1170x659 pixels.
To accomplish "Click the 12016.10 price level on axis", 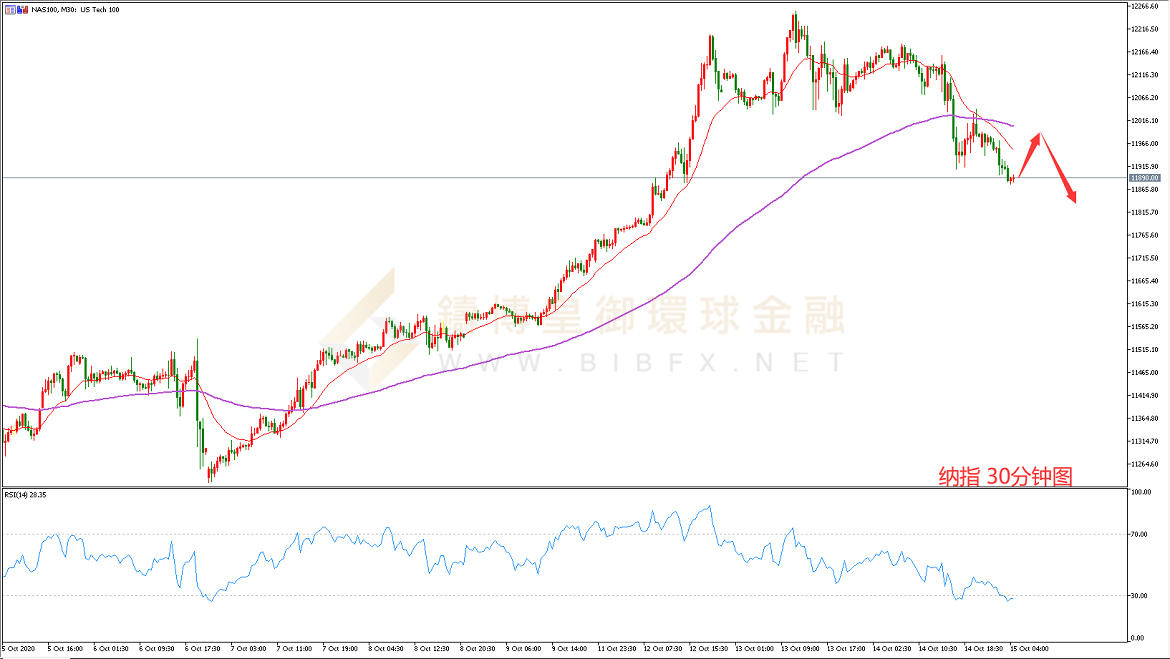I will [1143, 121].
